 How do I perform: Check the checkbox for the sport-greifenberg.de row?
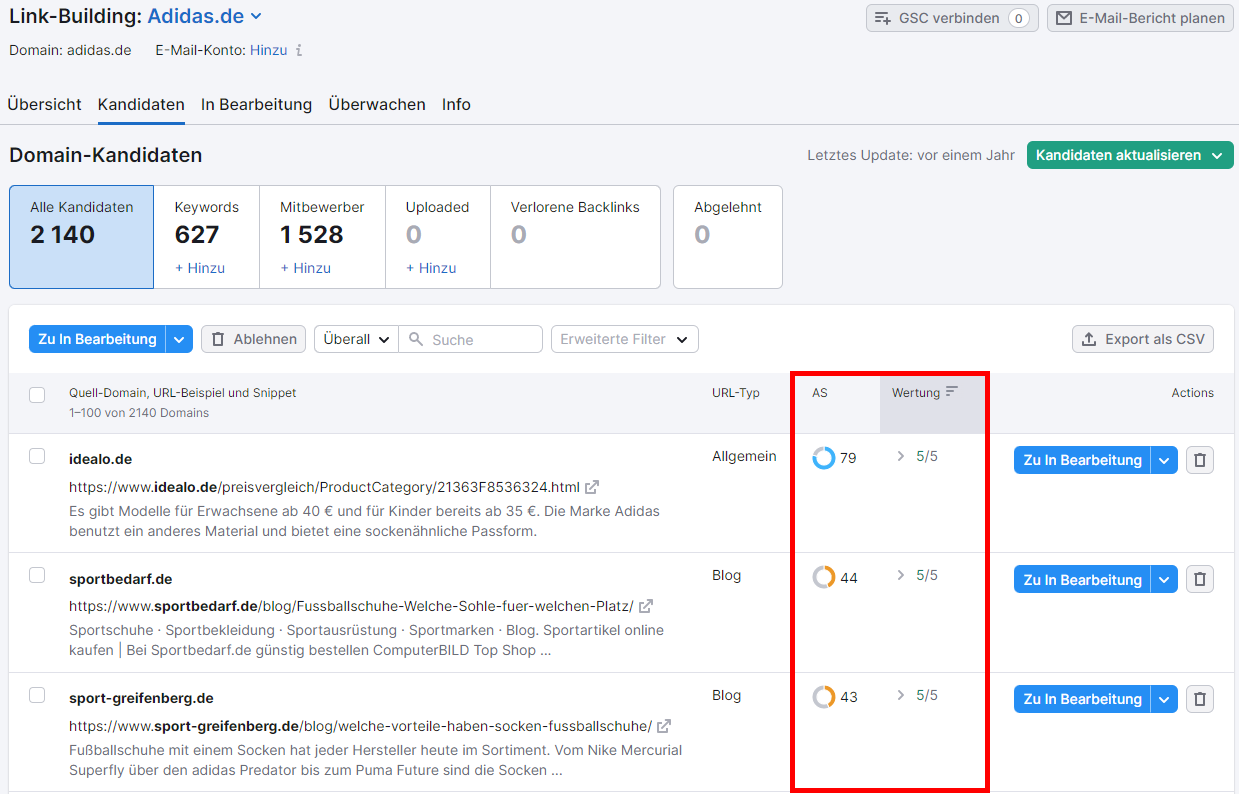pyautogui.click(x=37, y=693)
